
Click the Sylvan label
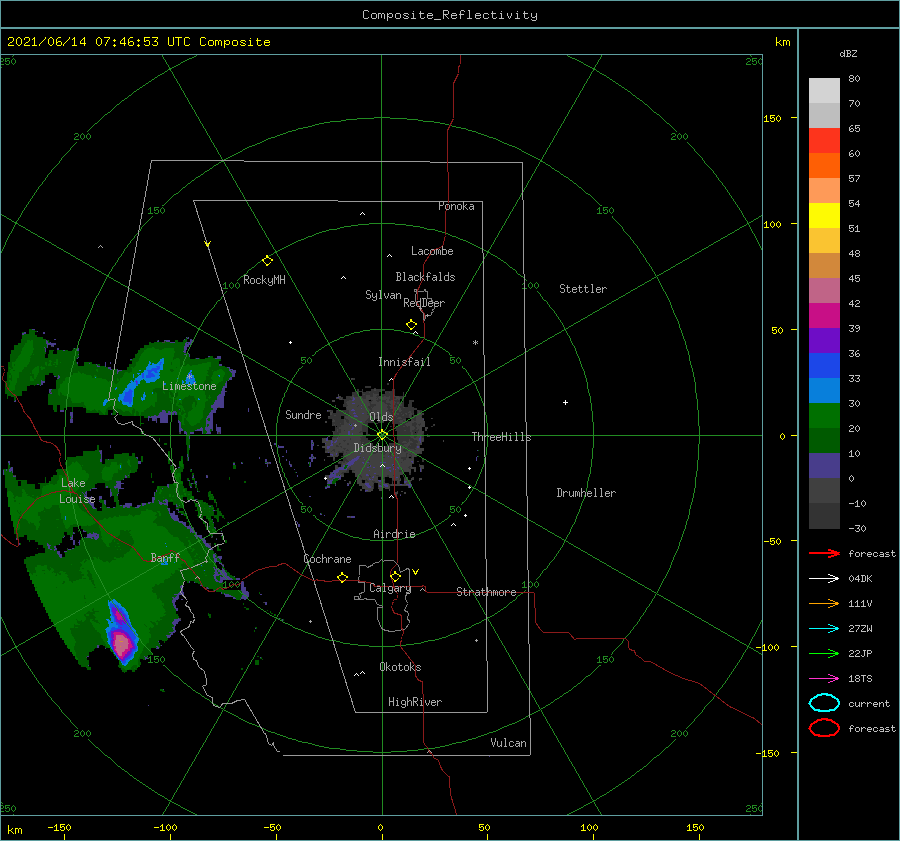(x=383, y=295)
